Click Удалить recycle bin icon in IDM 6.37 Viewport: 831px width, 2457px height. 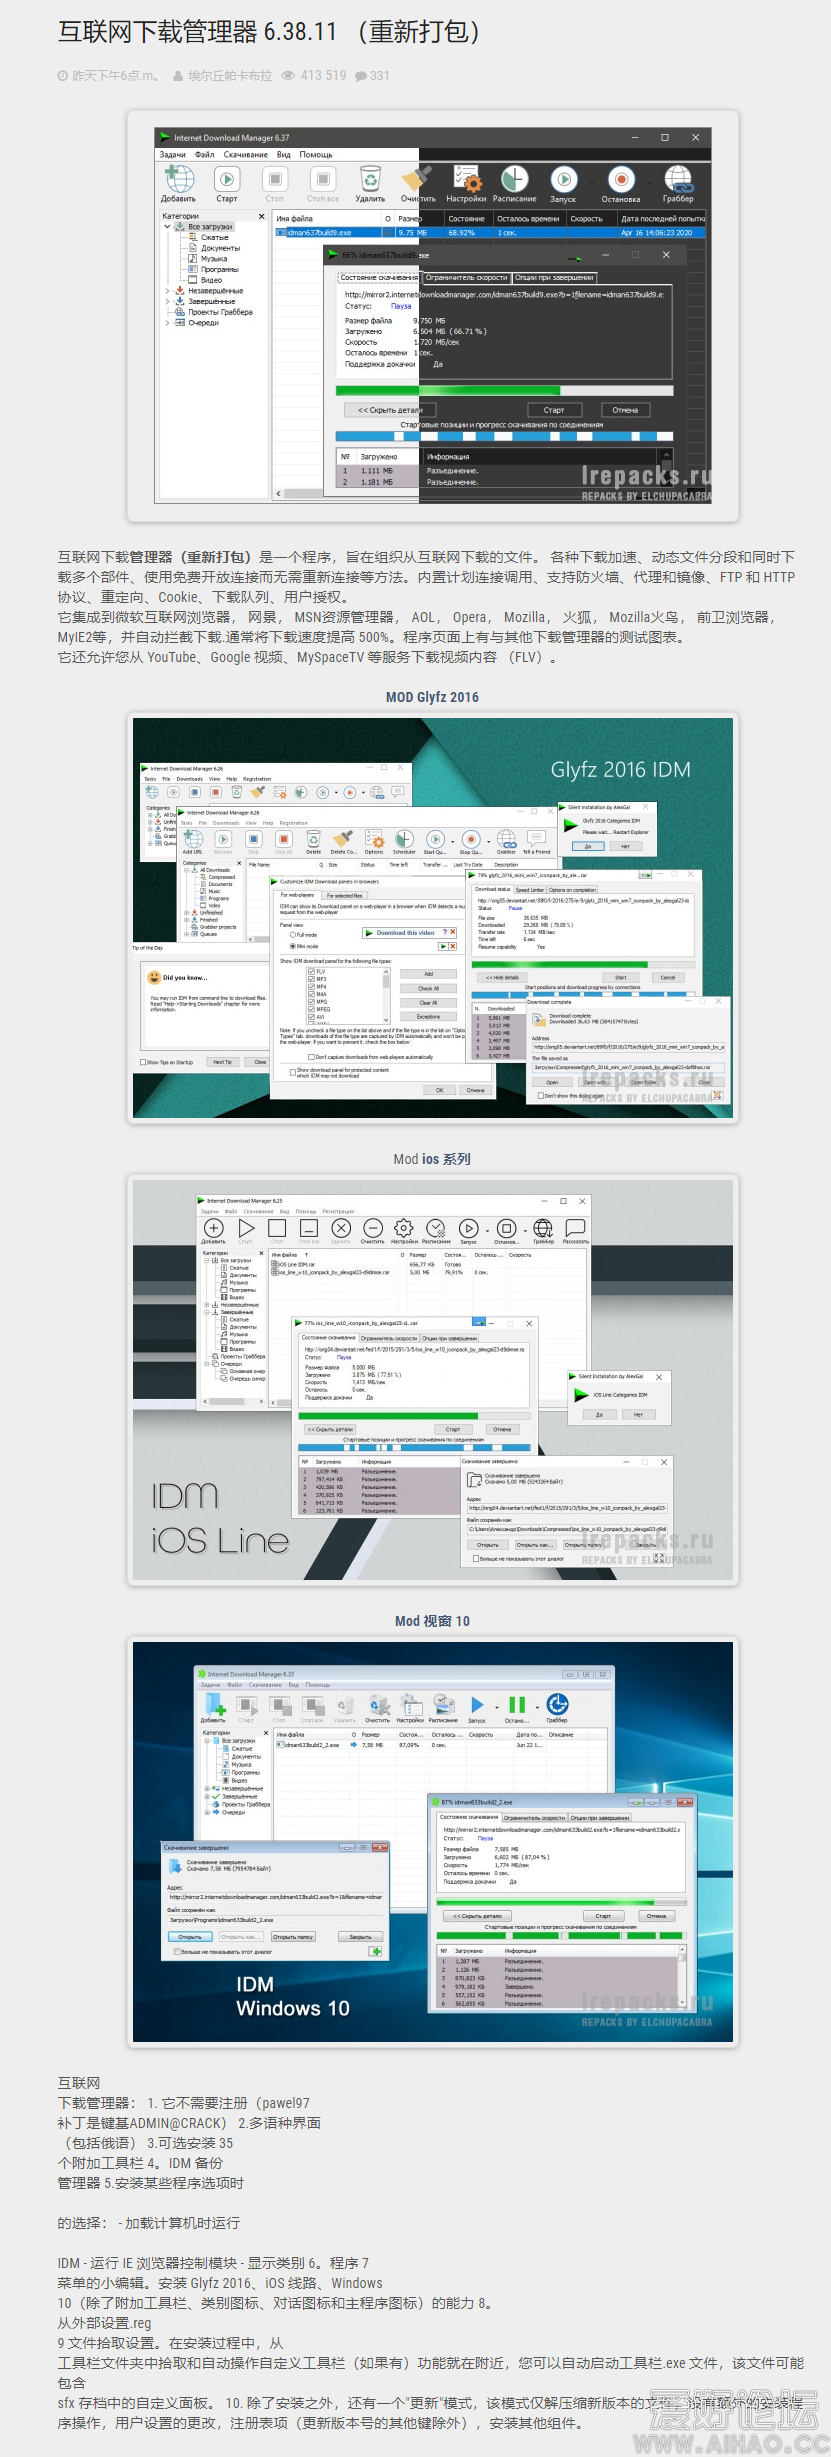tap(371, 179)
